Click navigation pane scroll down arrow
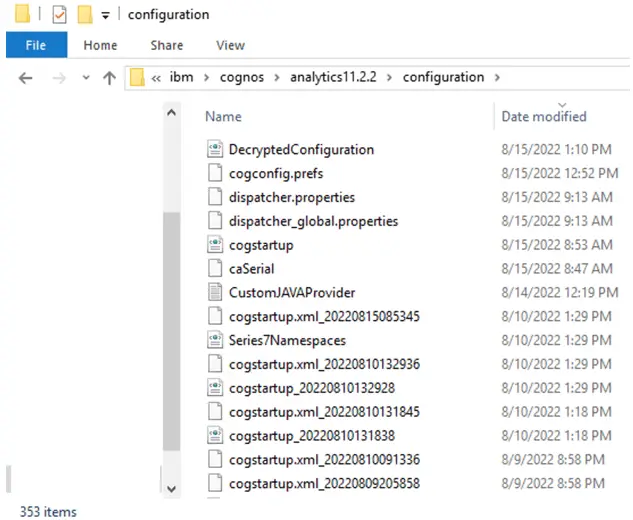Screen dimensions: 633x520 [171, 489]
